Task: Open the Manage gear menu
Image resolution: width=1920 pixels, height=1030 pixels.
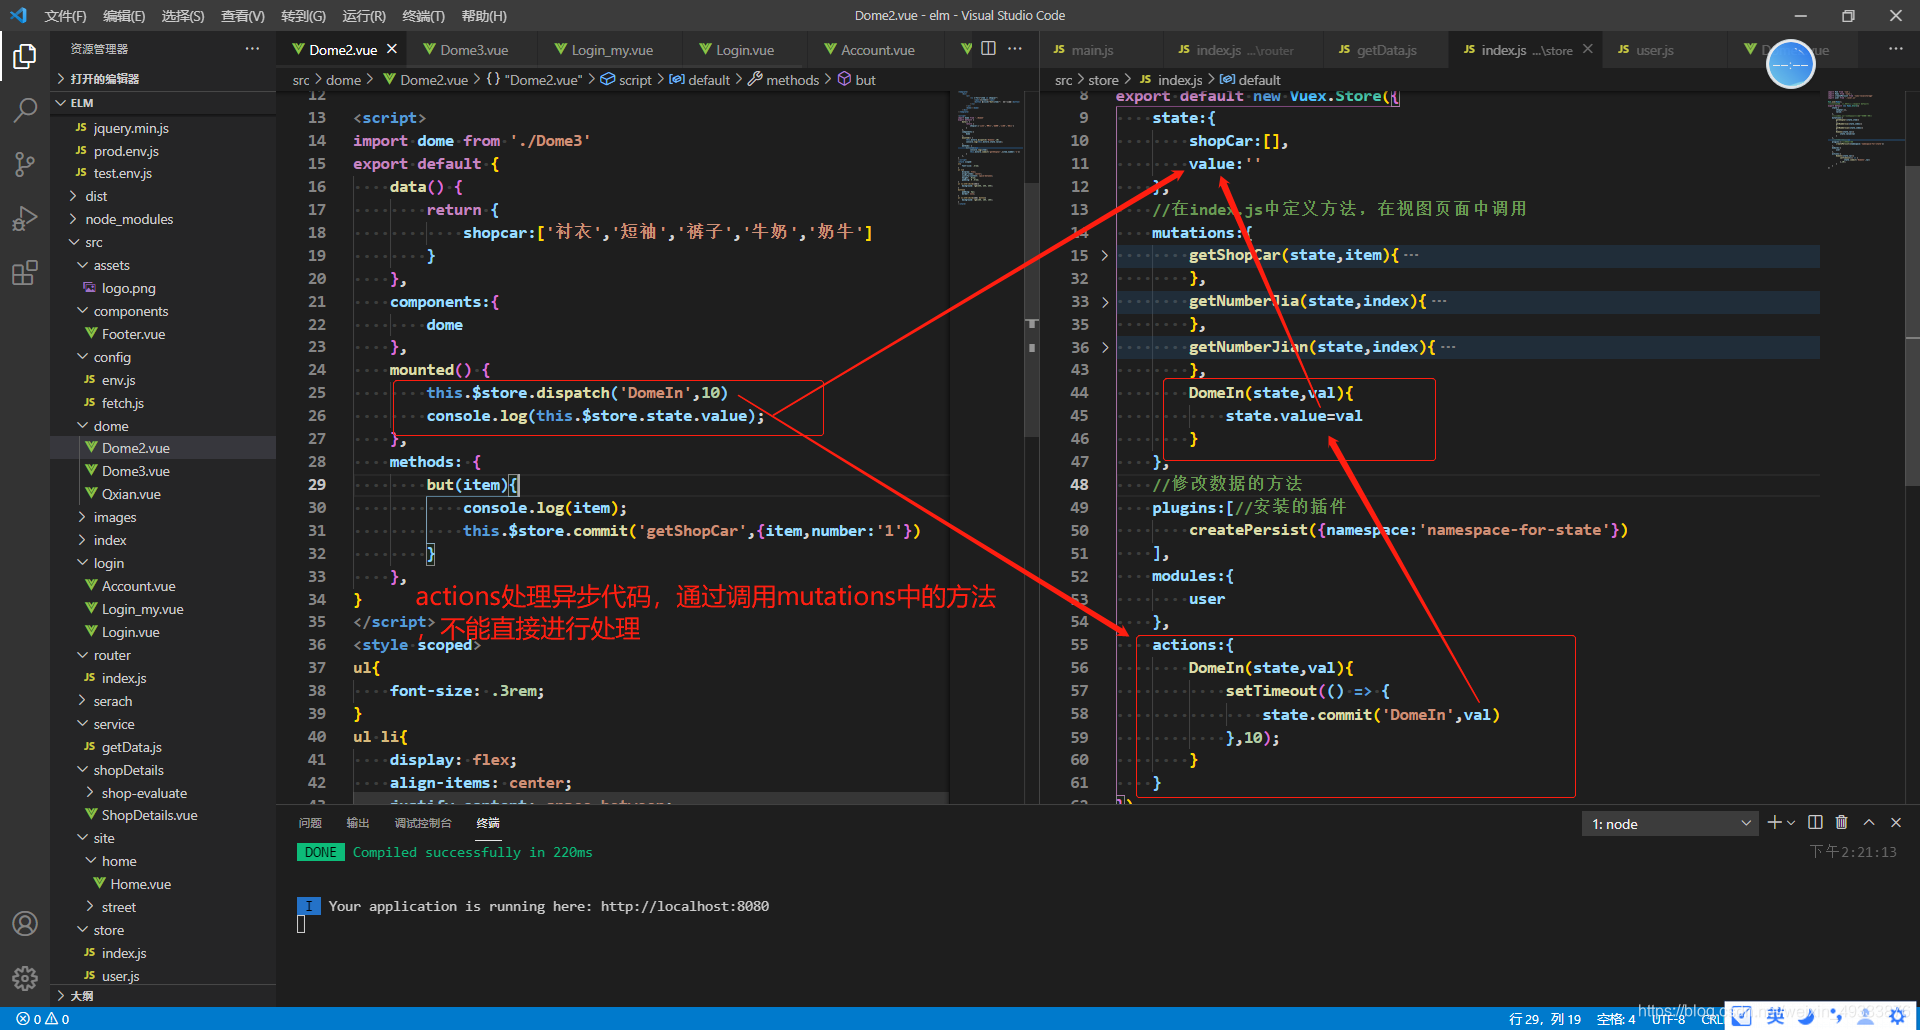Action: (25, 977)
